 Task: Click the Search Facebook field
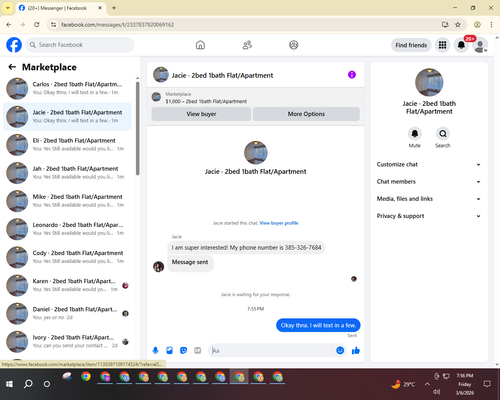point(80,45)
